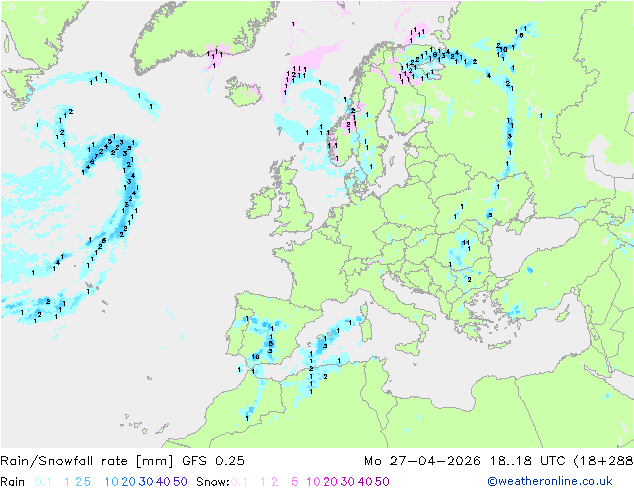634x490 pixels.
Task: Select the '(18+288' forecast offset text
Action: 604,461
